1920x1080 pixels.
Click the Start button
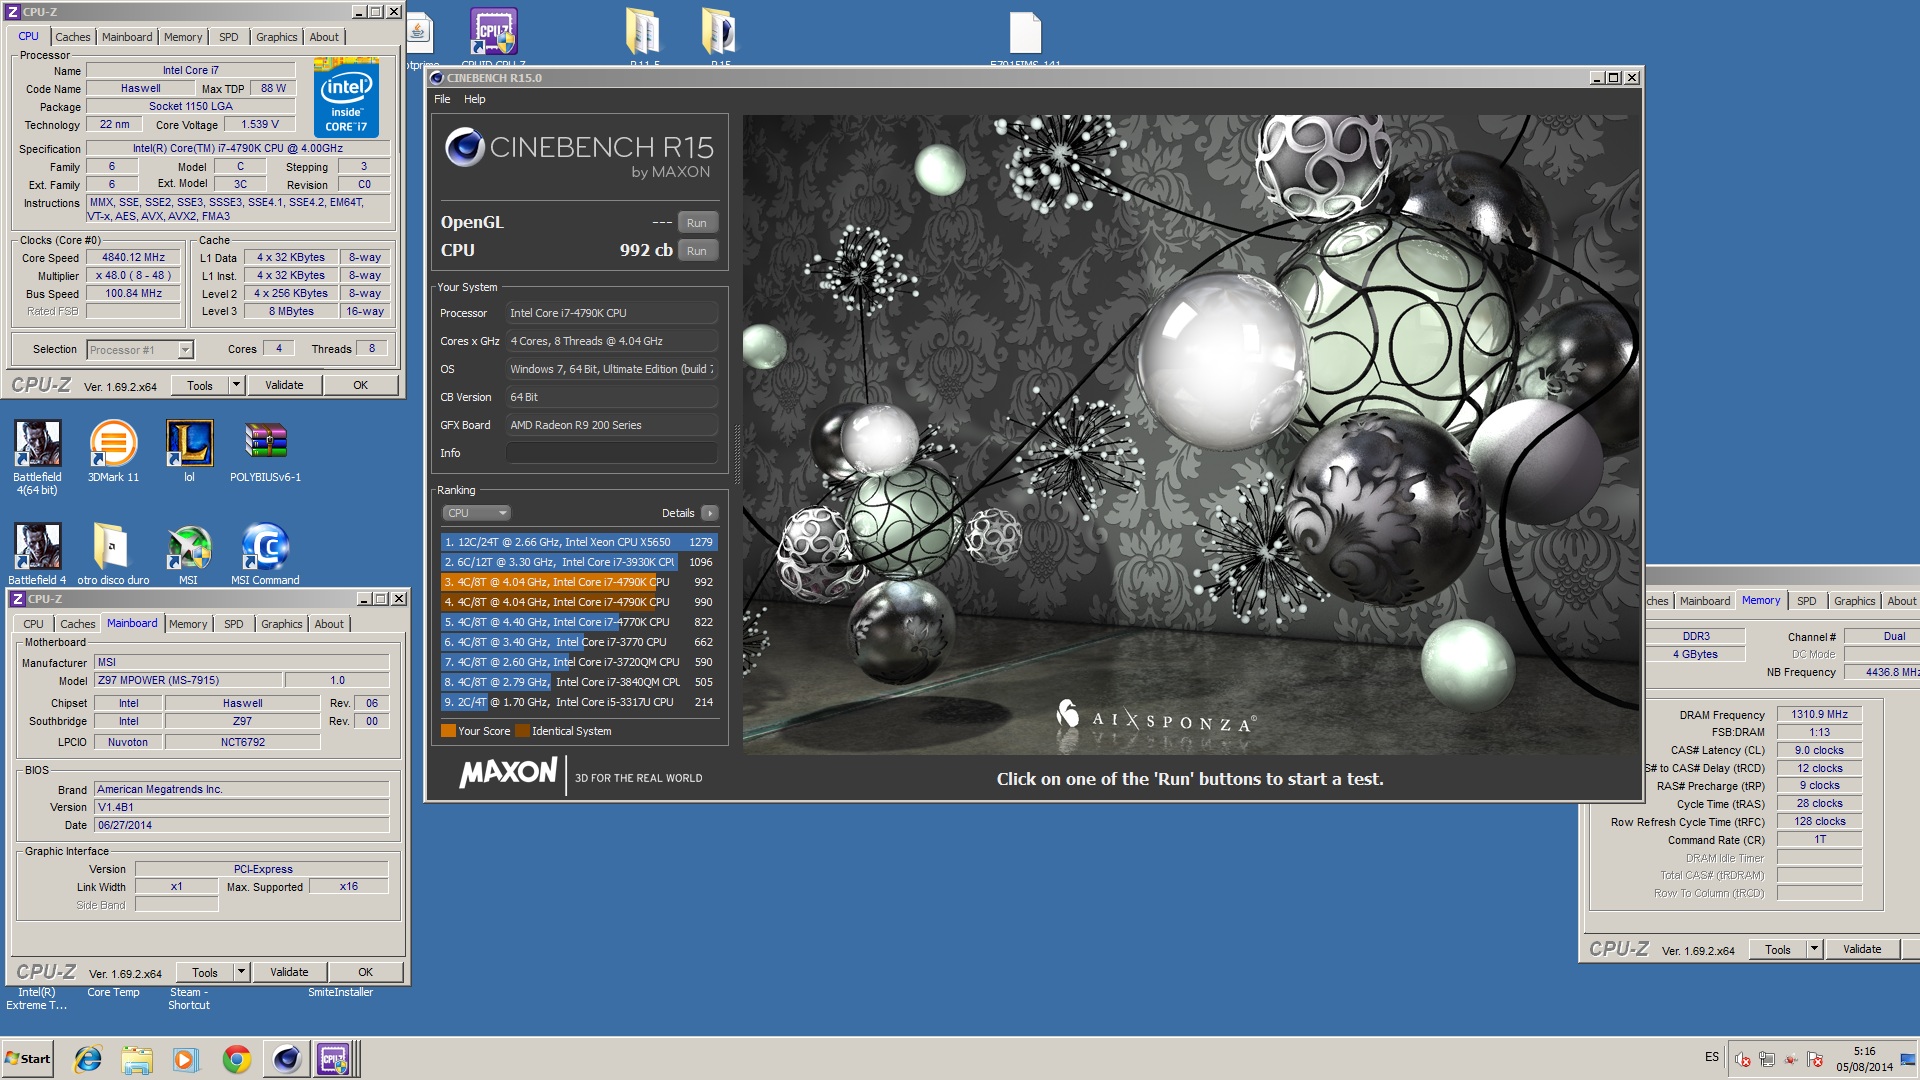click(28, 1058)
